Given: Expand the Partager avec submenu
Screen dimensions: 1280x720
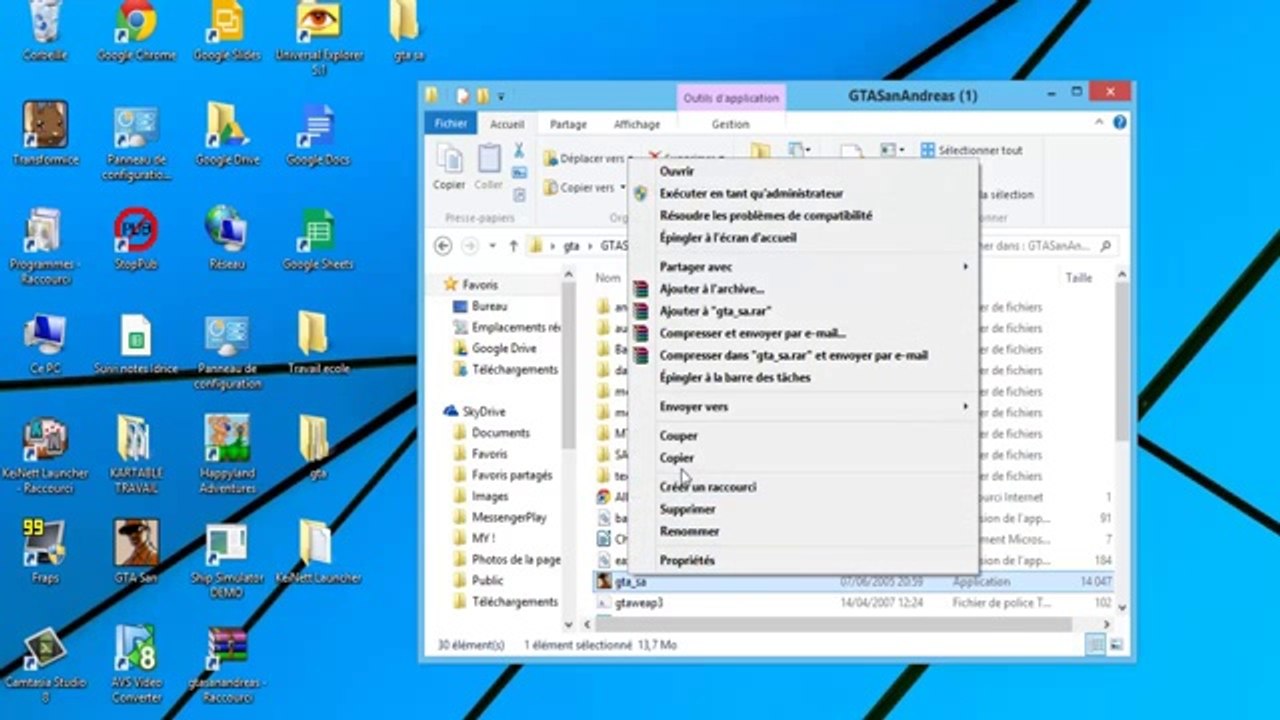Looking at the screenshot, I should [x=804, y=267].
